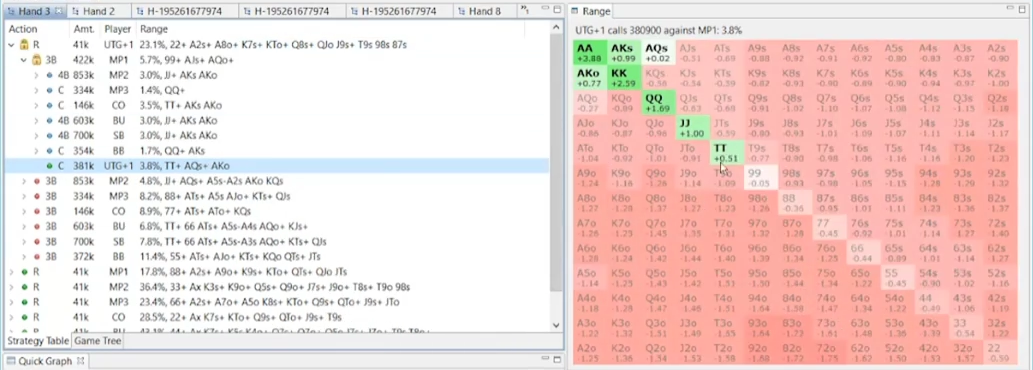The width and height of the screenshot is (1033, 370).
Task: Close the Hand 3 tab with its X icon
Action: tap(58, 11)
